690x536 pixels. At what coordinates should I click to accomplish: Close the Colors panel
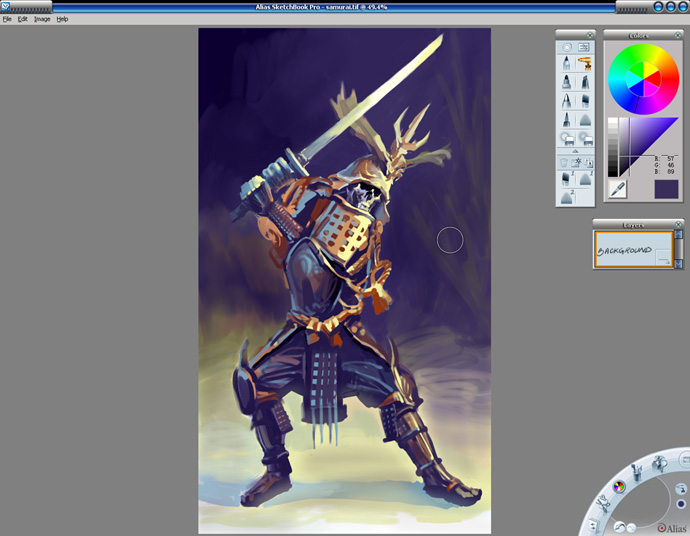[x=678, y=35]
